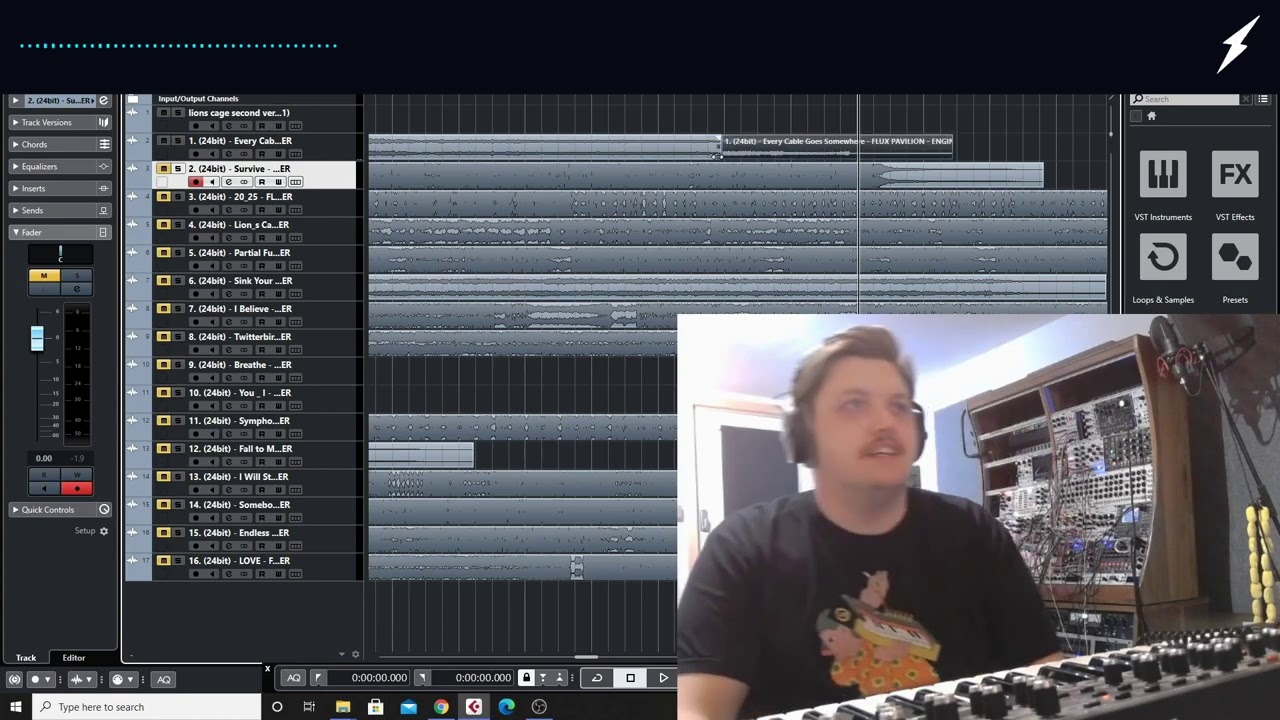
Task: Toggle monitor on the 2. Survive track
Action: (212, 182)
